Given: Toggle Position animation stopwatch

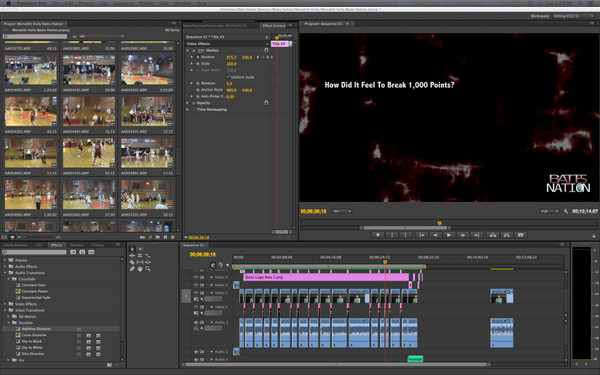Looking at the screenshot, I should tap(198, 57).
